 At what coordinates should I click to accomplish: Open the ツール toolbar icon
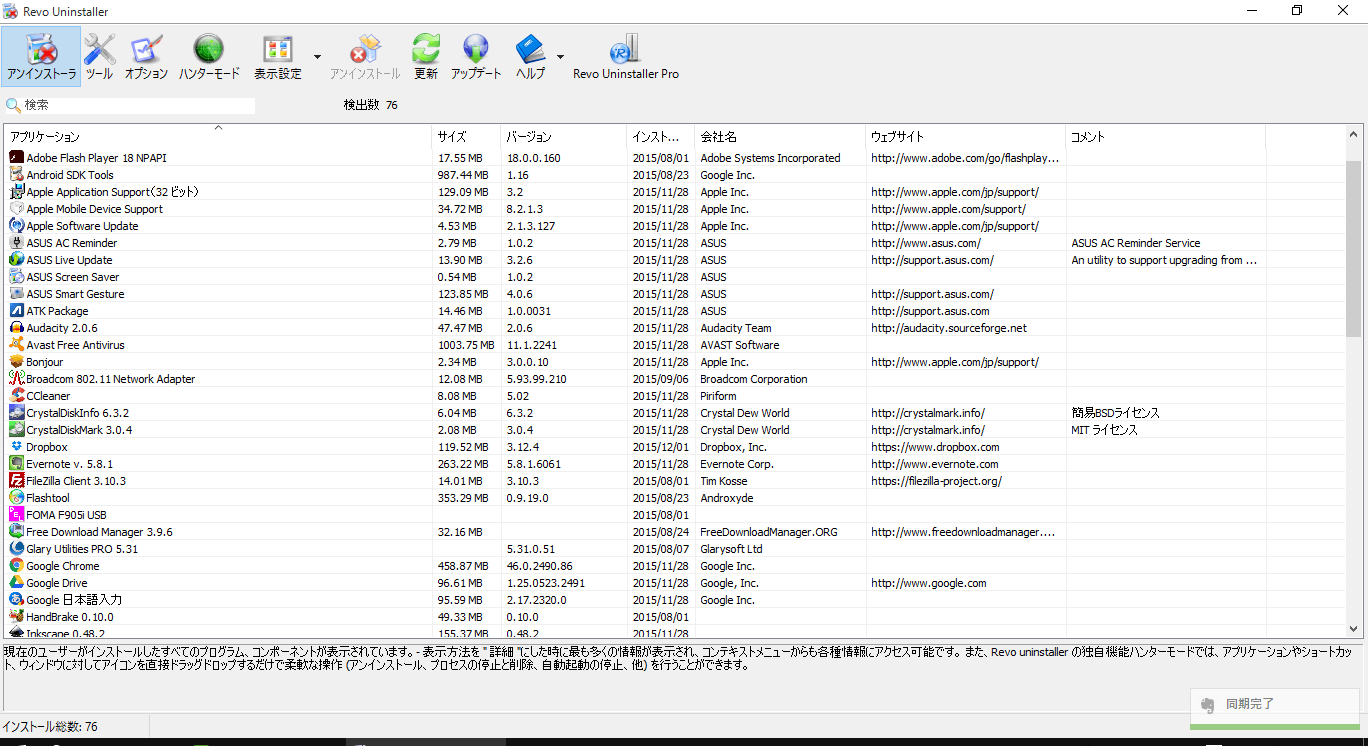tap(99, 56)
